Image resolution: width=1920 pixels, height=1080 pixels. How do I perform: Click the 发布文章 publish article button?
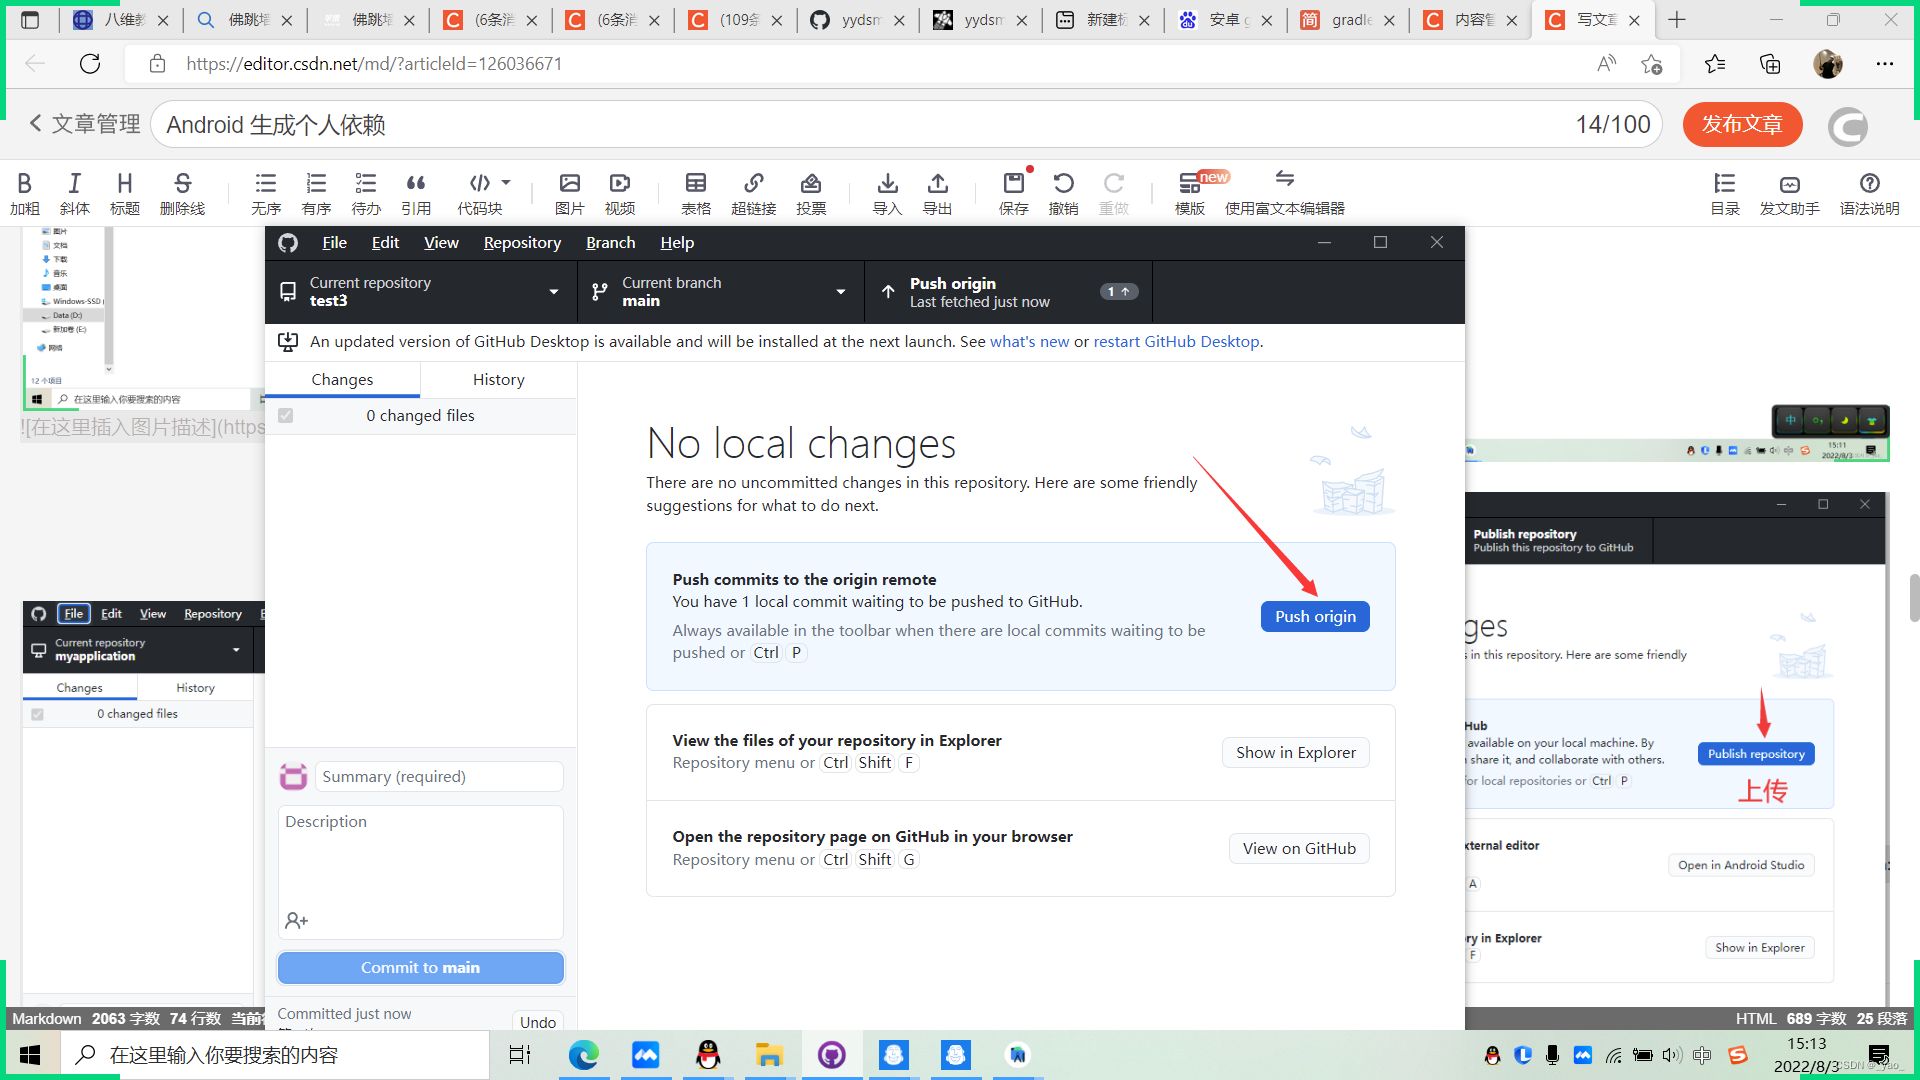pyautogui.click(x=1743, y=123)
